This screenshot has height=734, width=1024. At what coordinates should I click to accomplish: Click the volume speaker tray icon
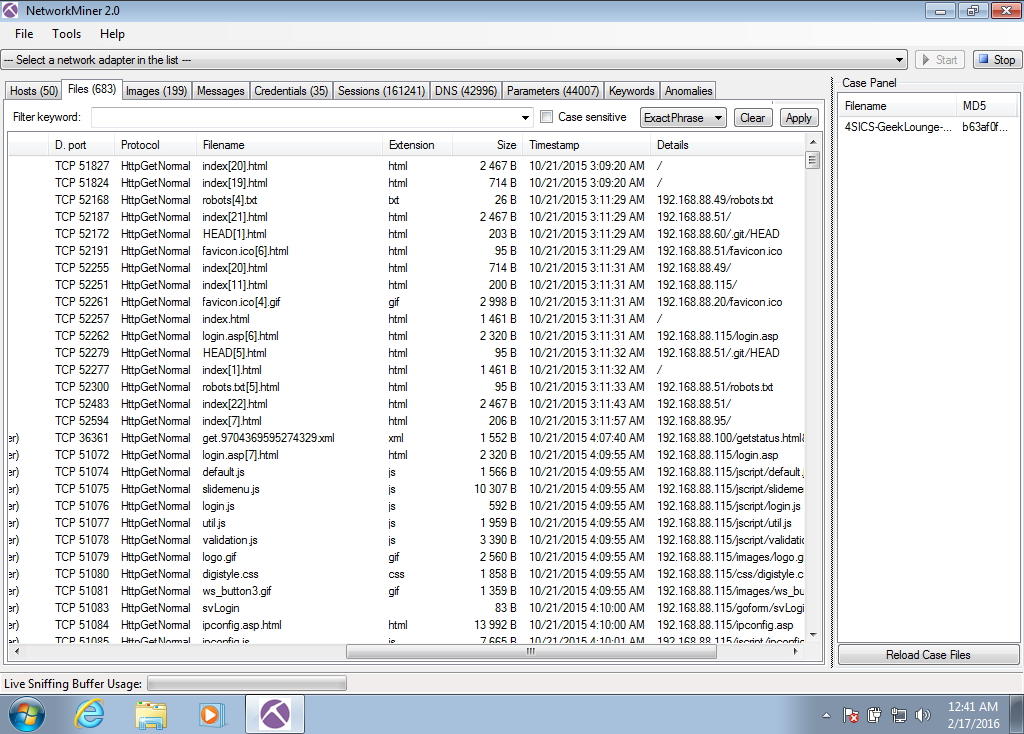[x=922, y=715]
